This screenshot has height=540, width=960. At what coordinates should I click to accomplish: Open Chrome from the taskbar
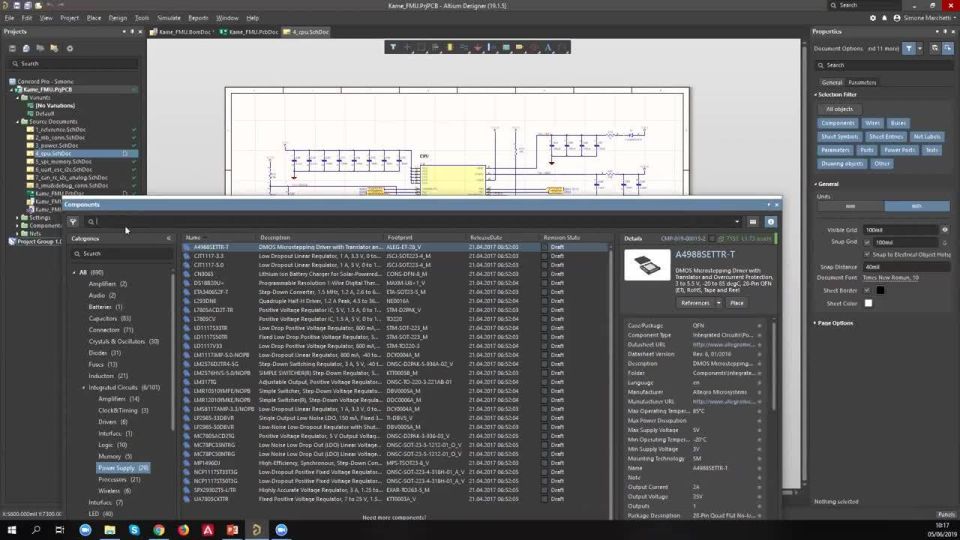pos(159,530)
